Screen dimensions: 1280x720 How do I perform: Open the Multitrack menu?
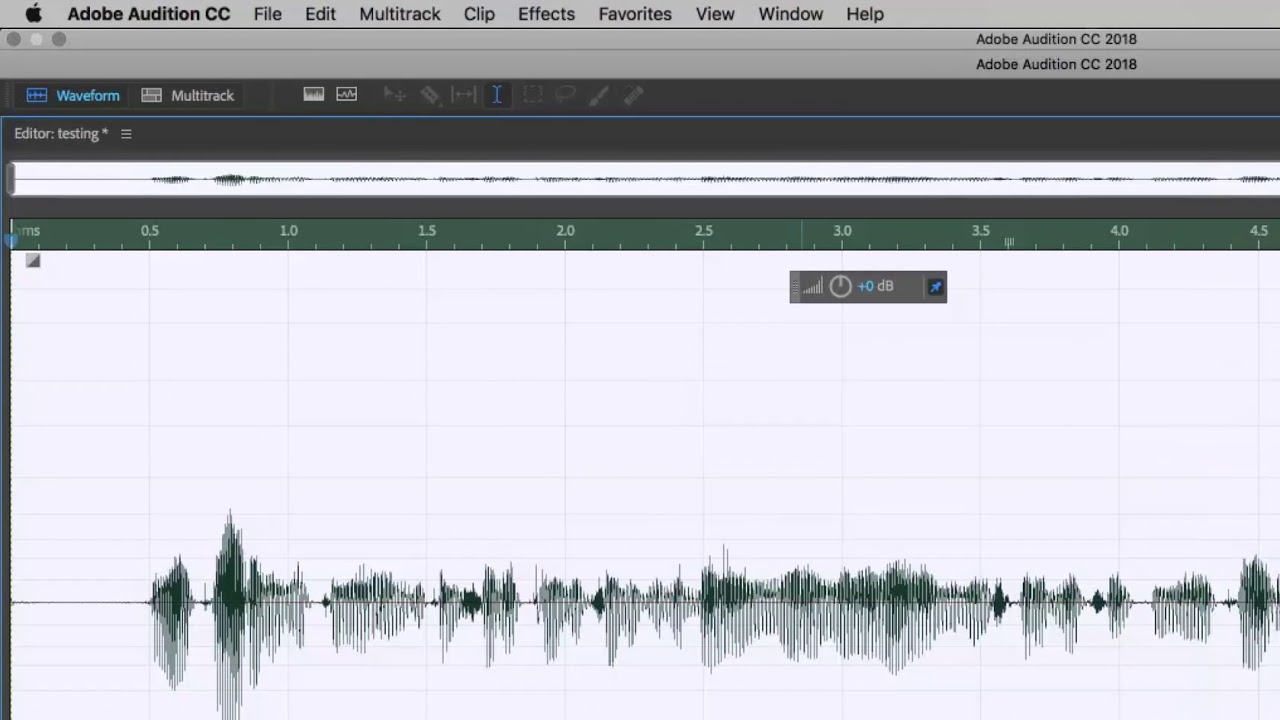400,14
